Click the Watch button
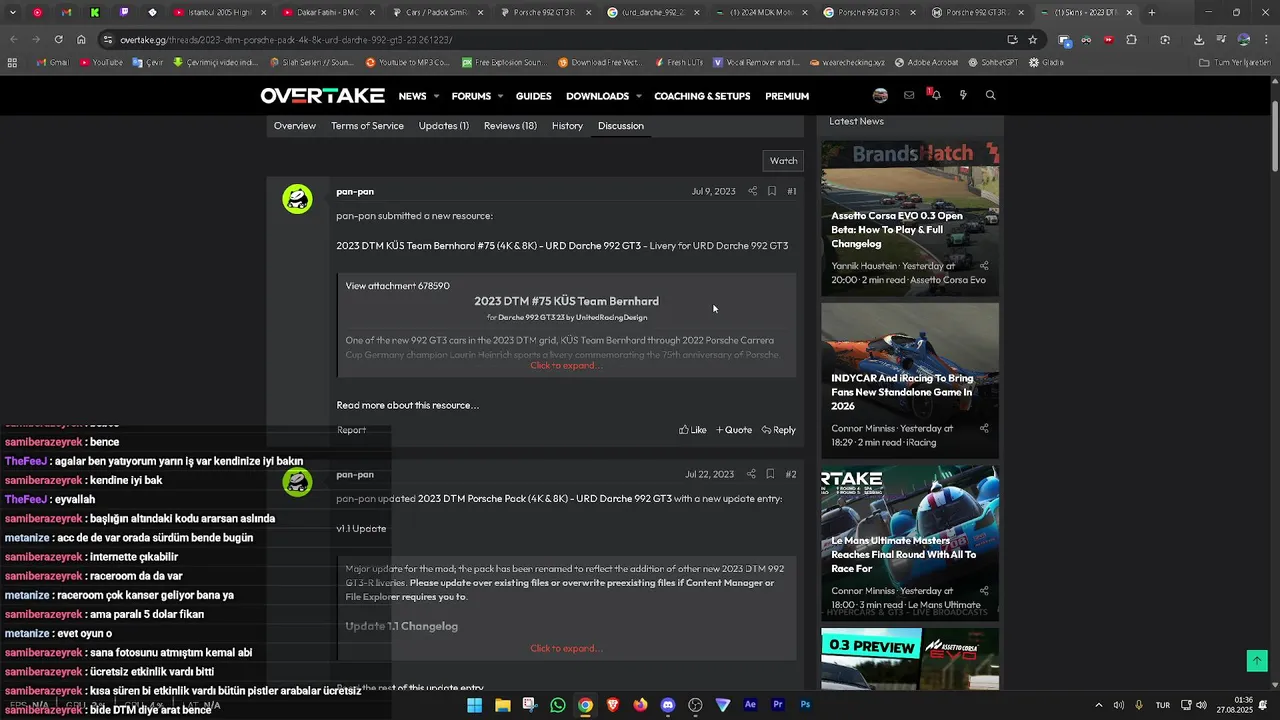1280x720 pixels. pyautogui.click(x=783, y=160)
